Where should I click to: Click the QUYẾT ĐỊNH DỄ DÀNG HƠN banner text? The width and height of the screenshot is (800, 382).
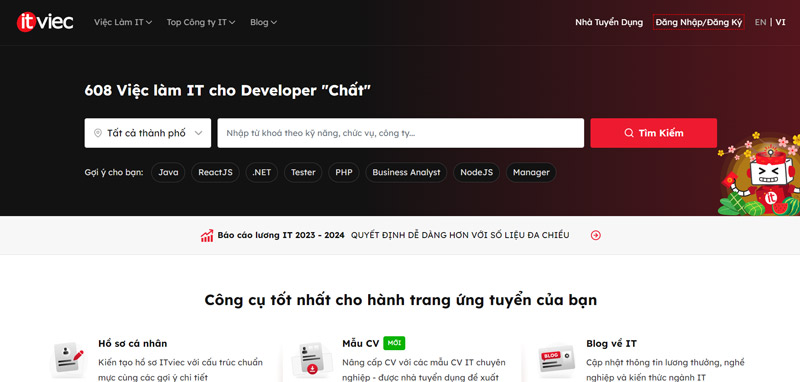[460, 235]
